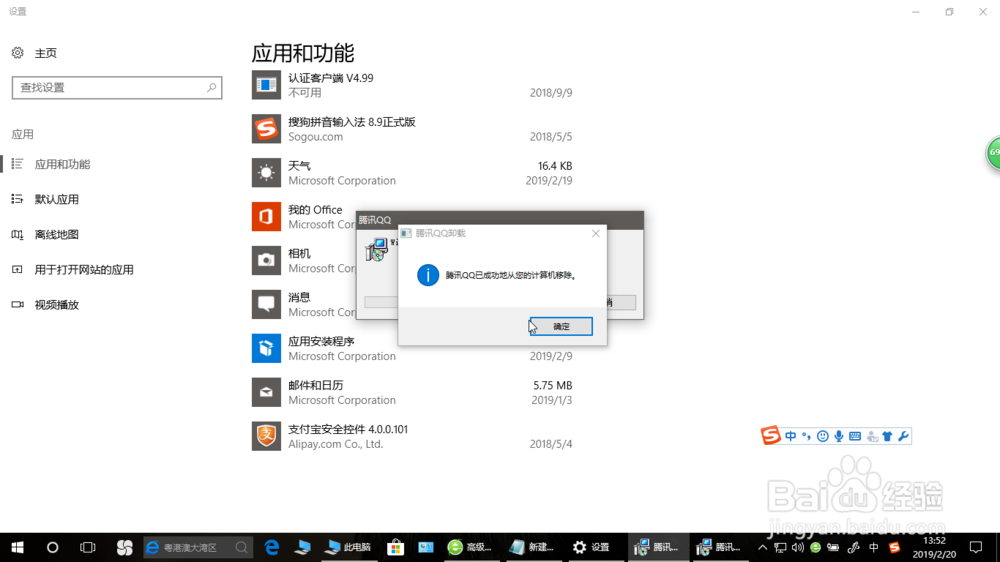The width and height of the screenshot is (1000, 562).
Task: Open the emoji smiley on IME bar
Action: (823, 436)
